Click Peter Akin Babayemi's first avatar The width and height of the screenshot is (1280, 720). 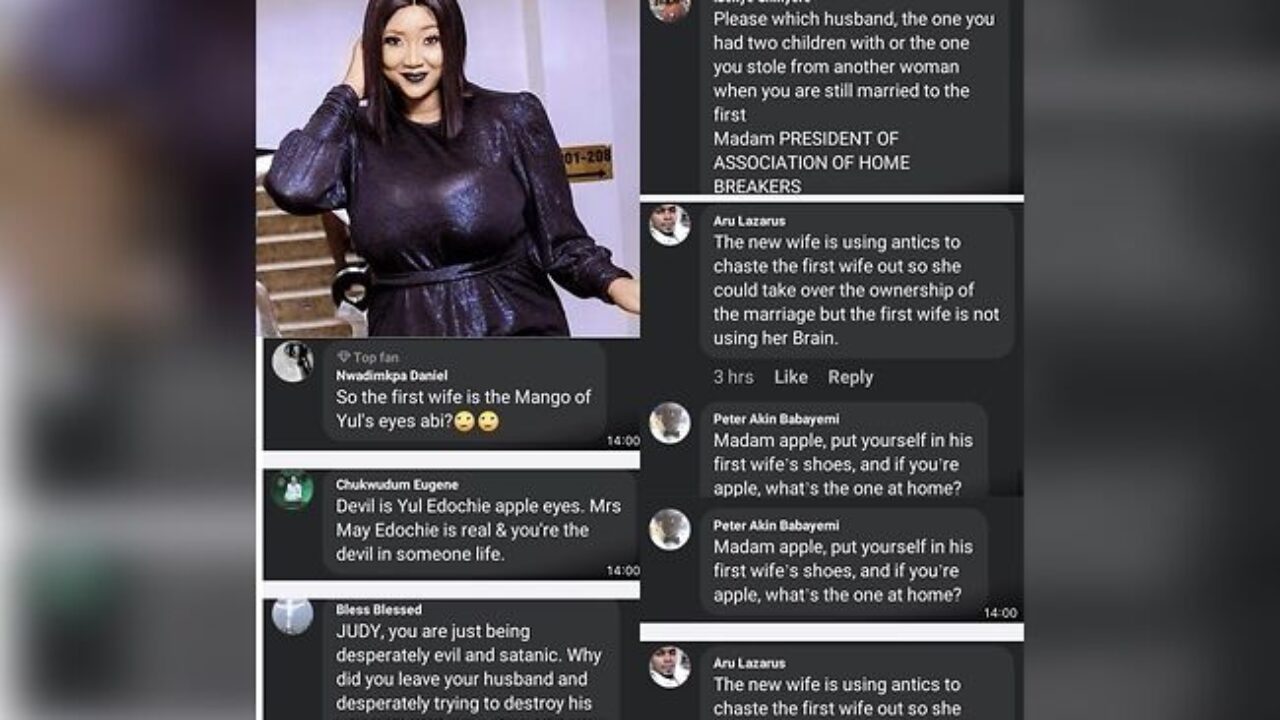point(669,423)
